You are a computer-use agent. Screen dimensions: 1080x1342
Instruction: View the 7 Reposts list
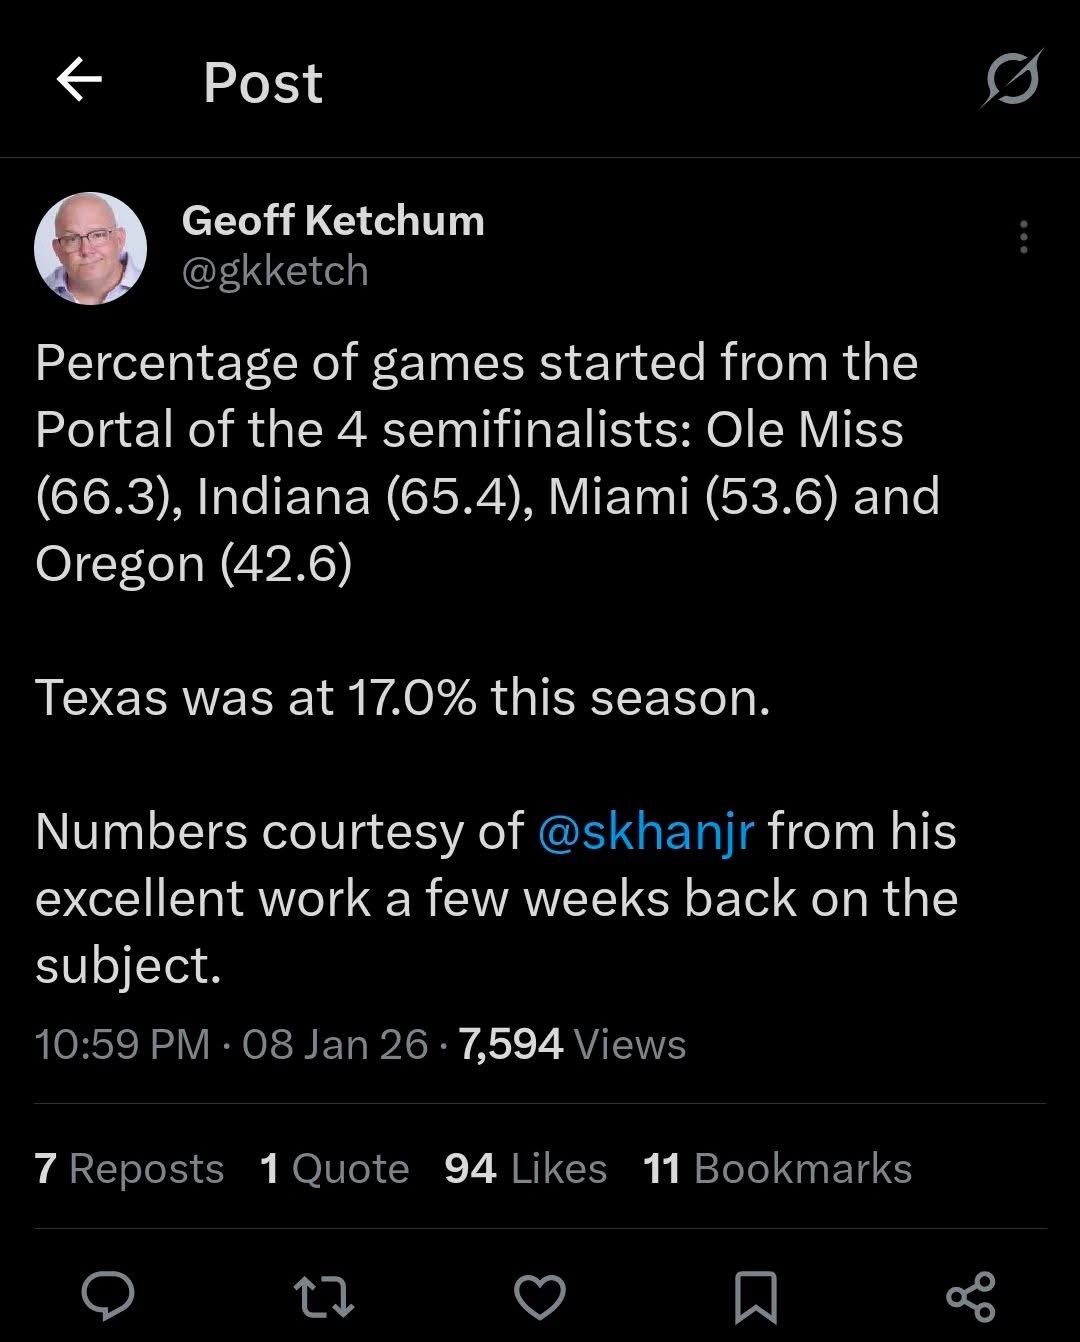pyautogui.click(x=129, y=1168)
